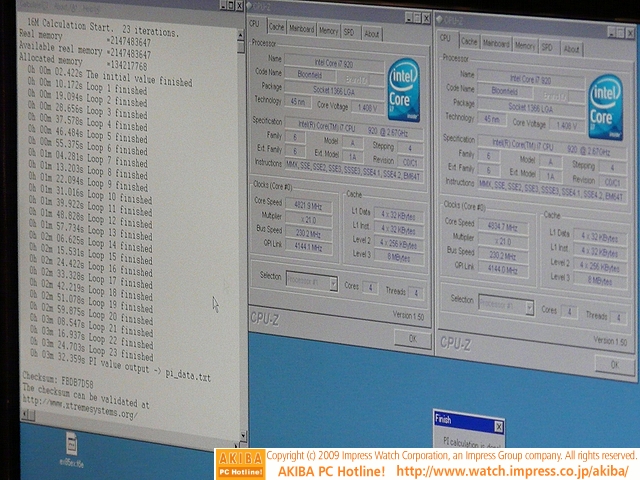The image size is (640, 480).
Task: Click Intel Core logo in right CPU-Z window
Action: (605, 104)
